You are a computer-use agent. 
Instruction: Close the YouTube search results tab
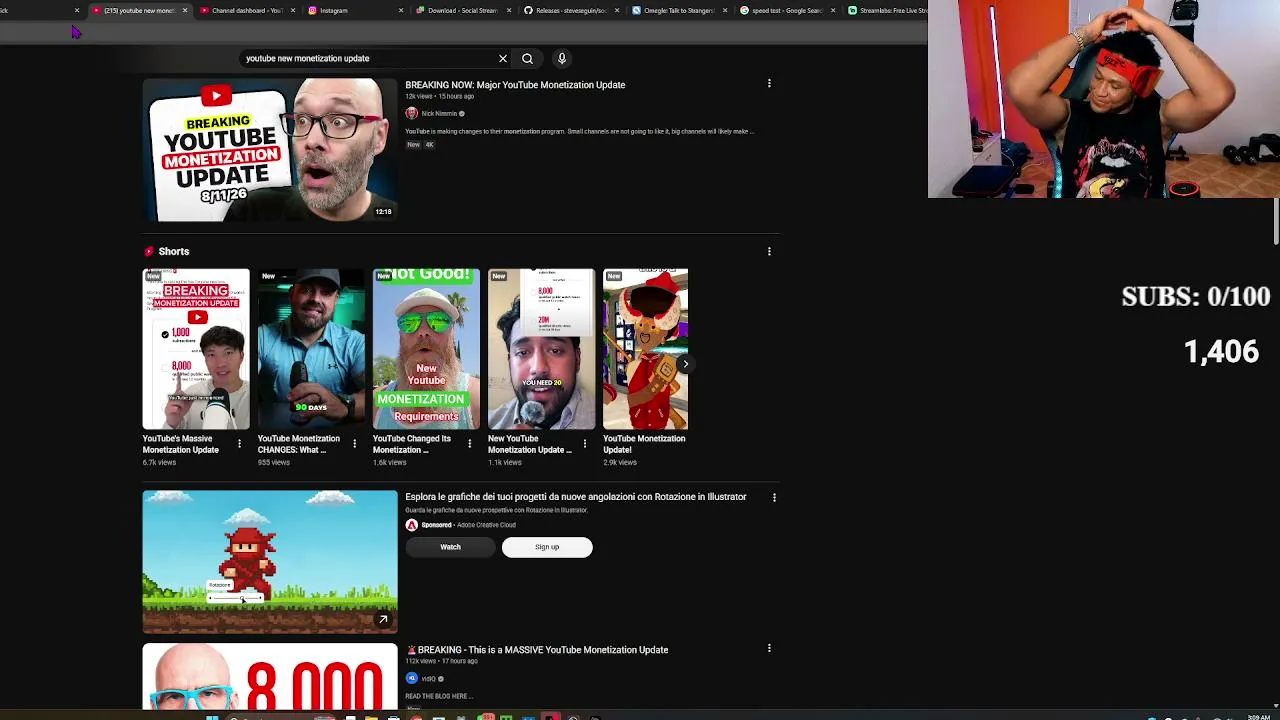click(184, 11)
